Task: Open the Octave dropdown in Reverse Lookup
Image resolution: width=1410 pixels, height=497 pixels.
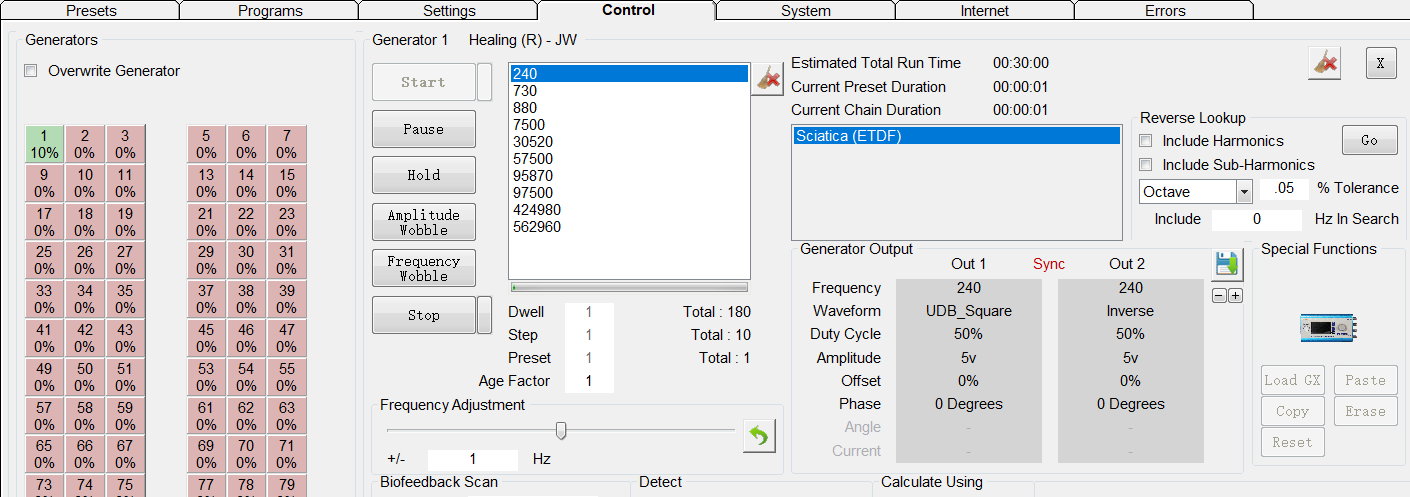Action: (1244, 192)
